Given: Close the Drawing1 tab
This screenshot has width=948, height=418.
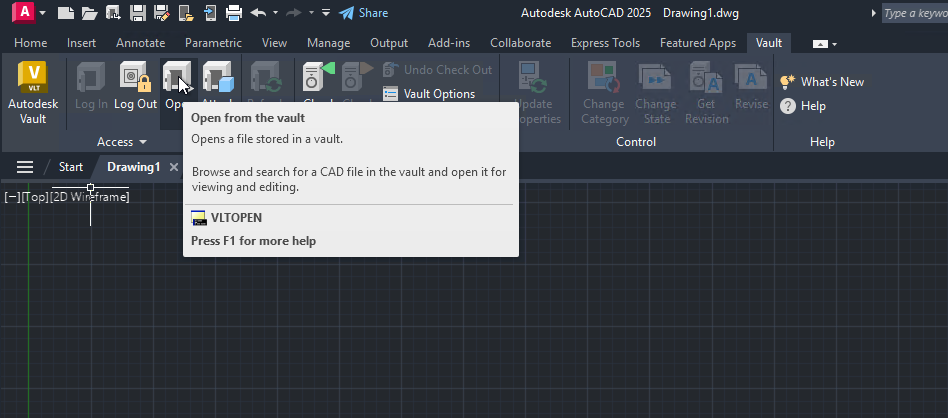Looking at the screenshot, I should coord(174,167).
